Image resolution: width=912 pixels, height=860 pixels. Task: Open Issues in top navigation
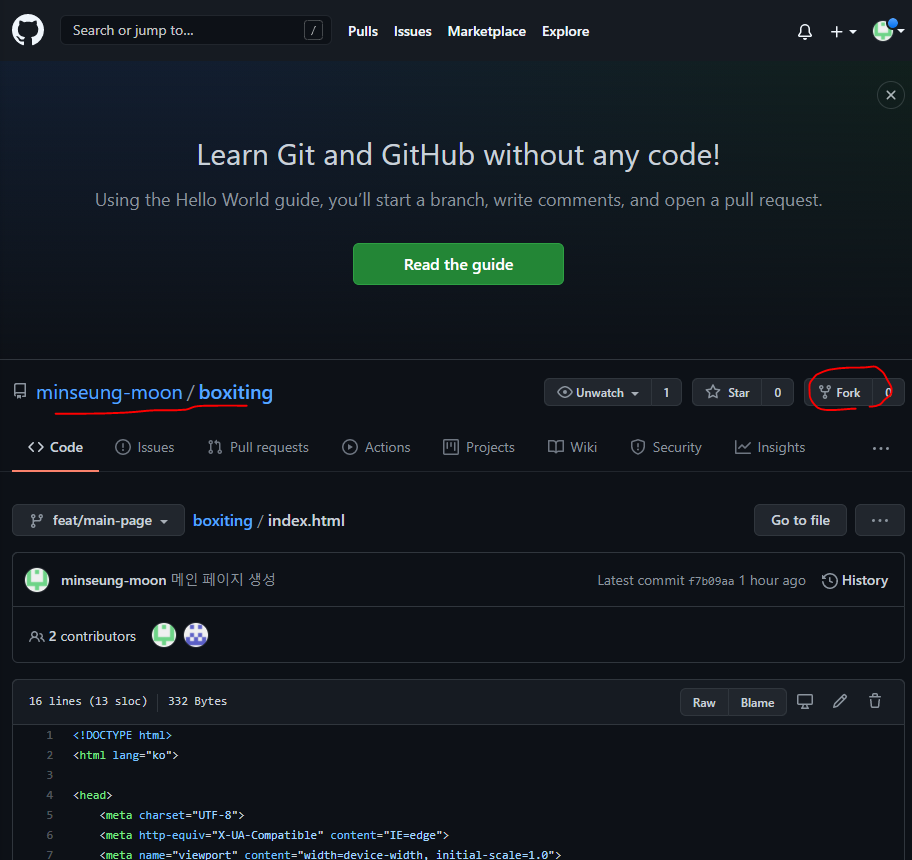coord(412,31)
